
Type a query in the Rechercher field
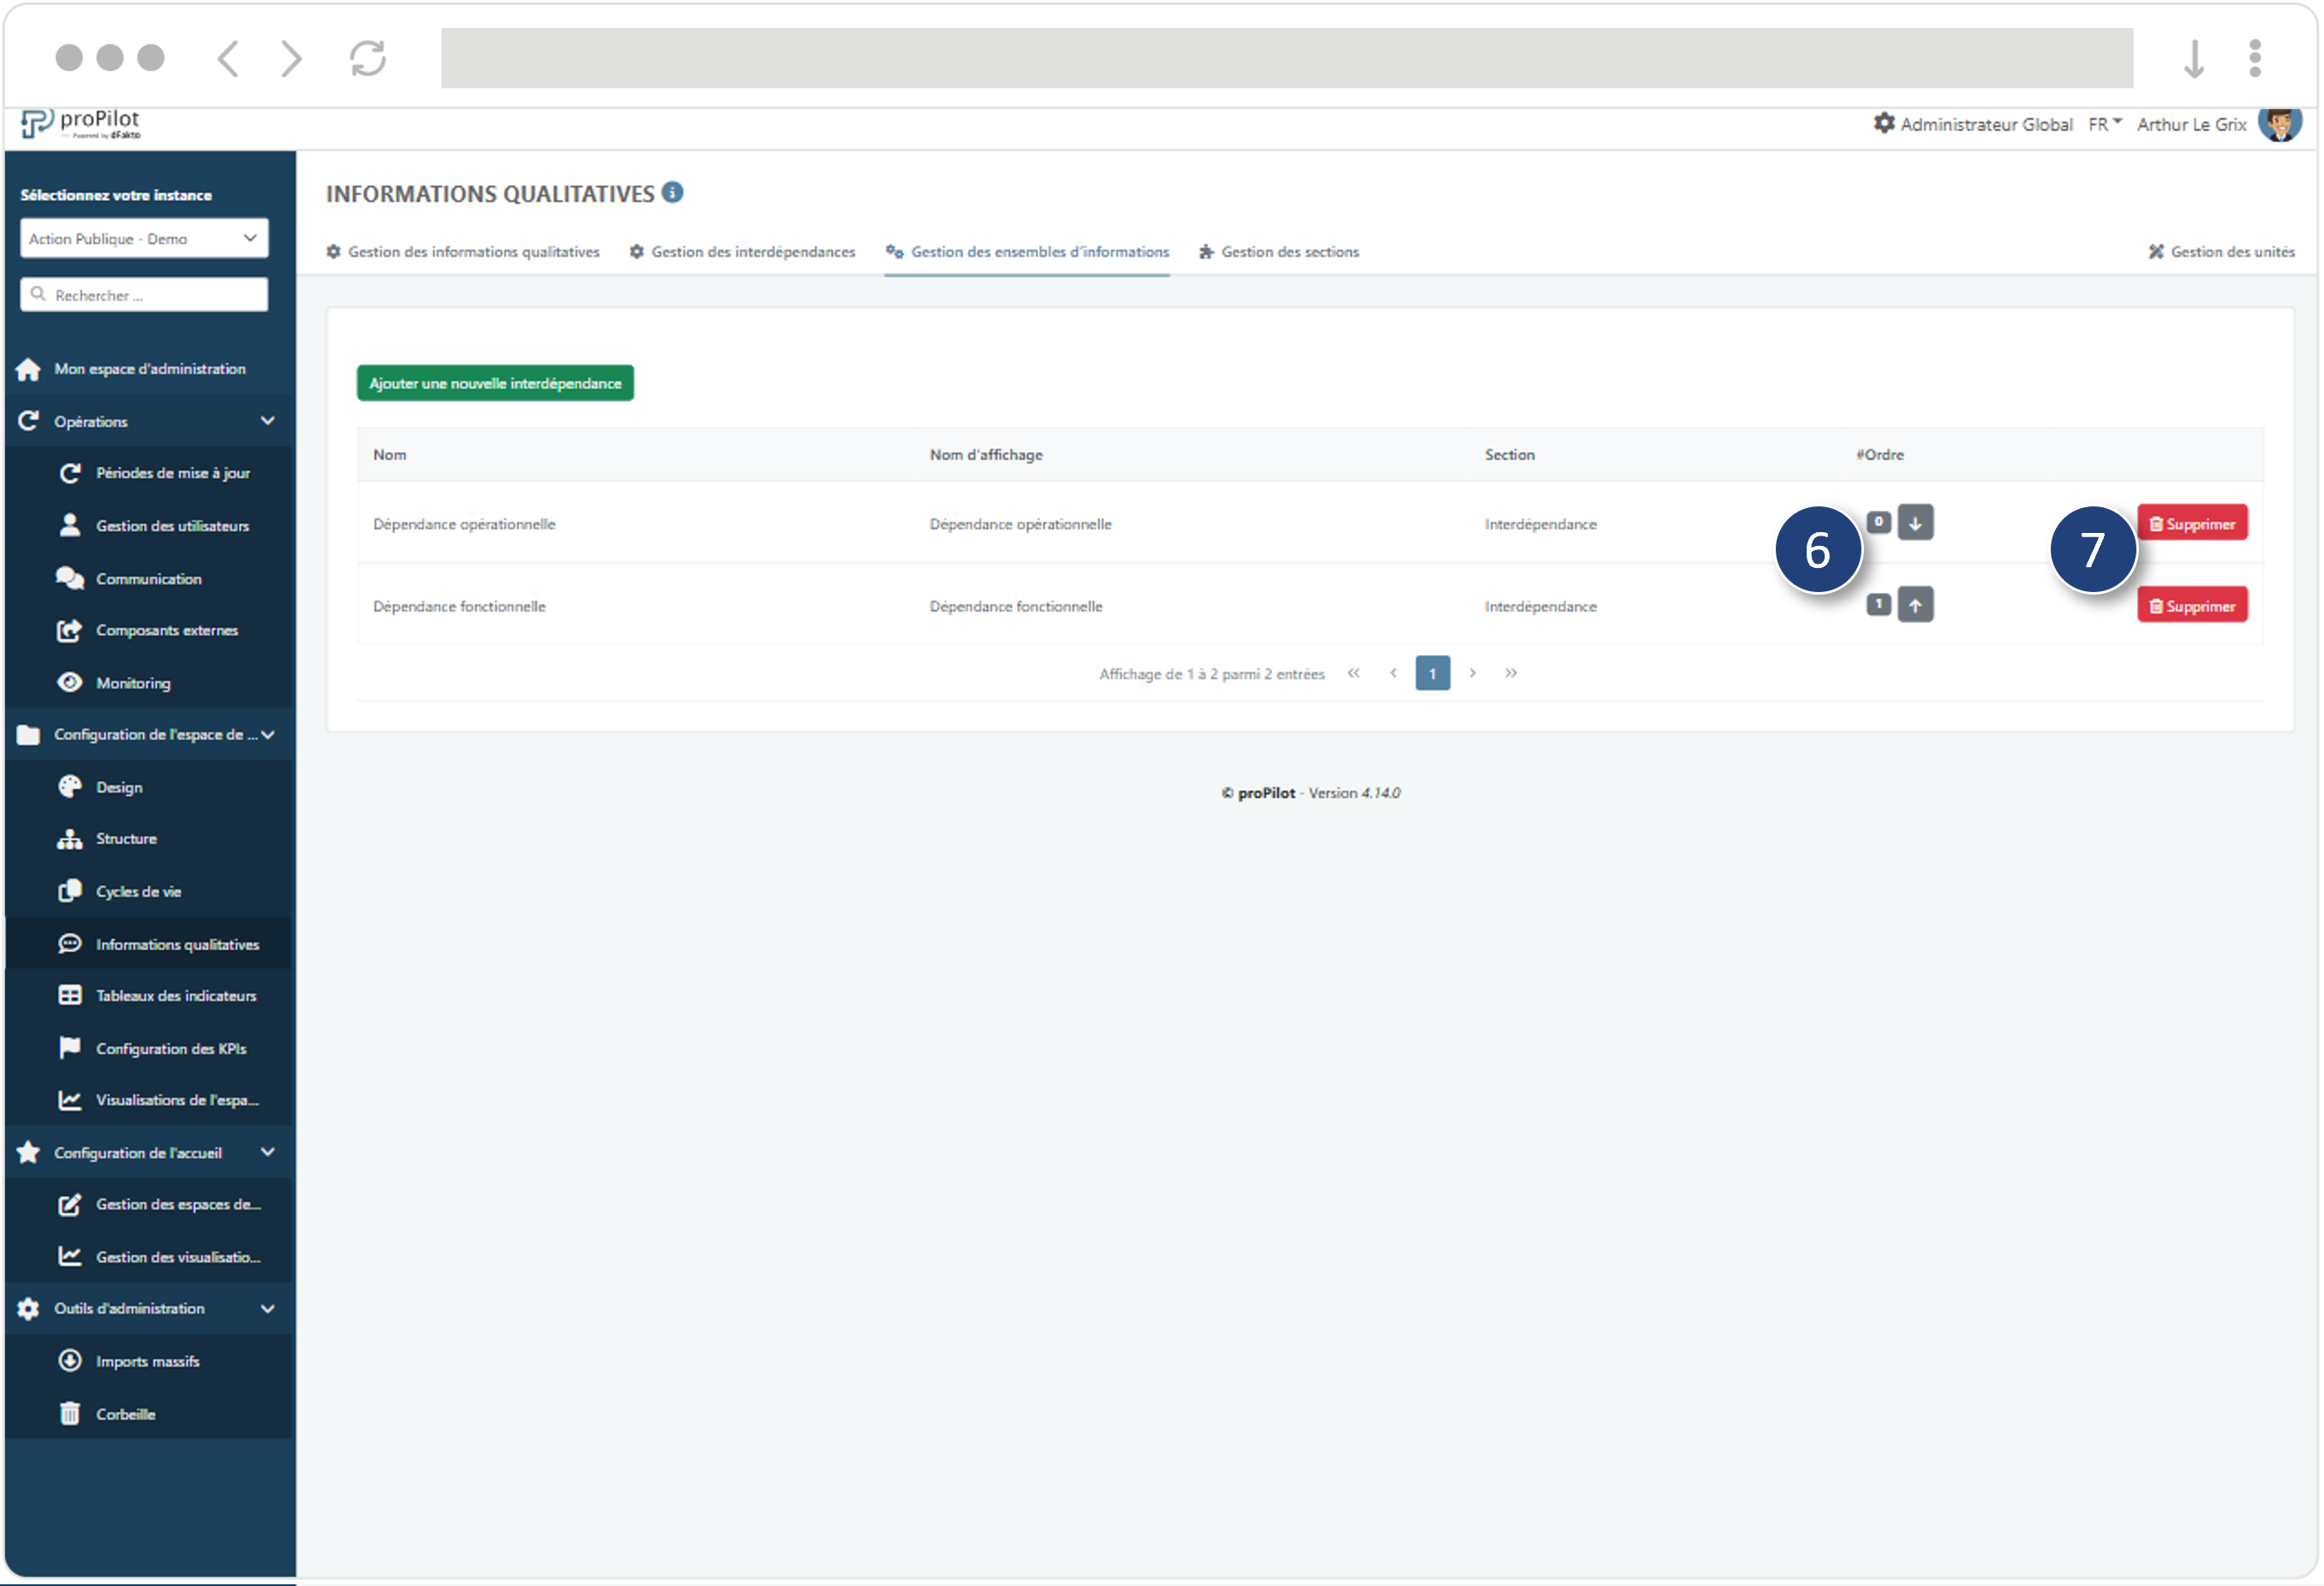point(144,294)
